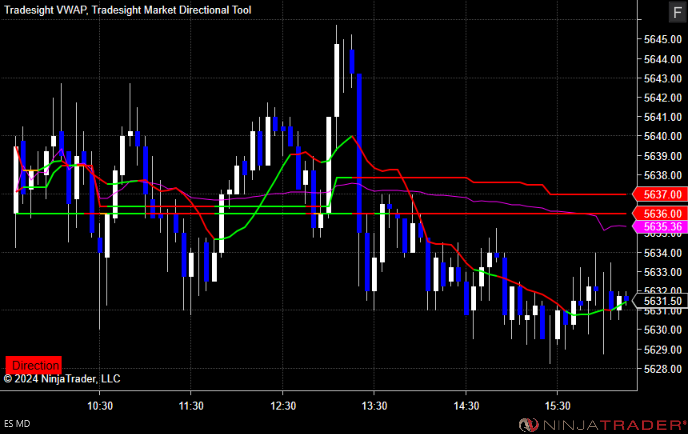Click the 13:30 time axis label
This screenshot has height=434, width=688.
(x=374, y=406)
